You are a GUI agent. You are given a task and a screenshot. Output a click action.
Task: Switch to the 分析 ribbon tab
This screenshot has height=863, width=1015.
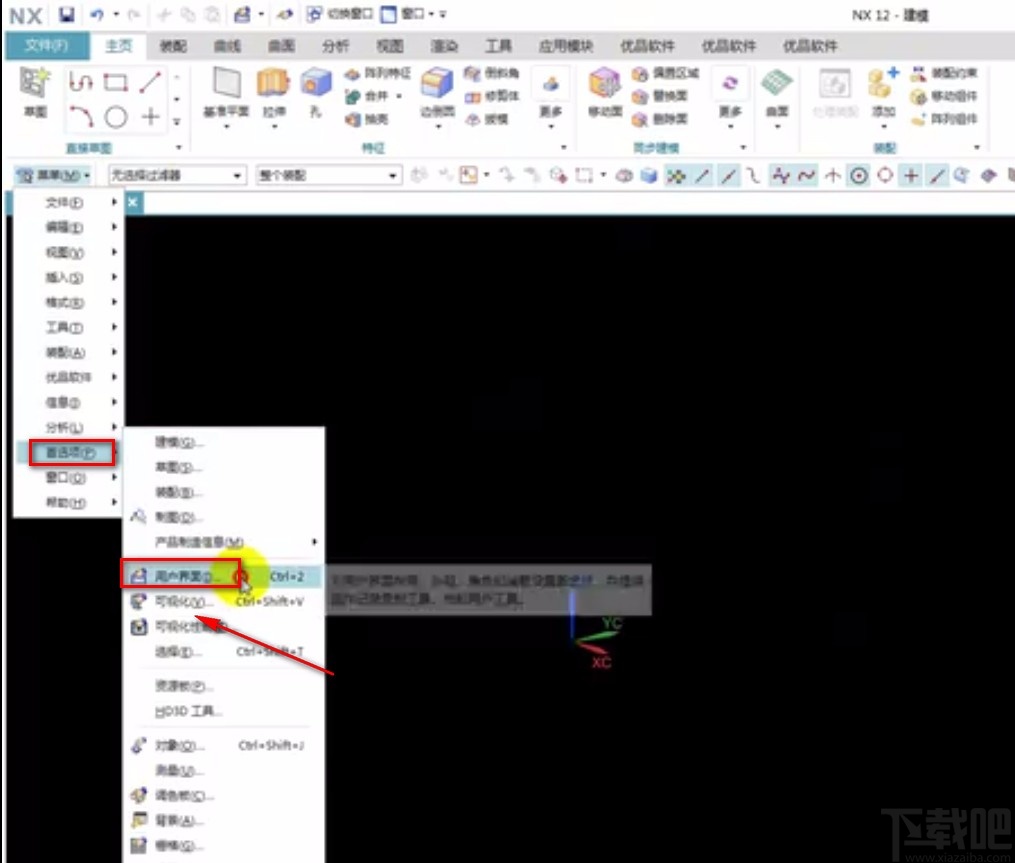[335, 46]
